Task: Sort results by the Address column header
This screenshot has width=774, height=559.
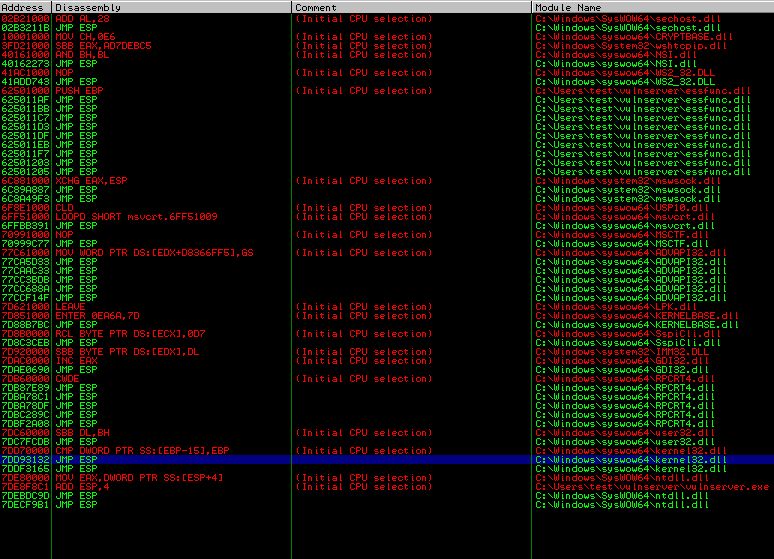Action: [x=25, y=7]
